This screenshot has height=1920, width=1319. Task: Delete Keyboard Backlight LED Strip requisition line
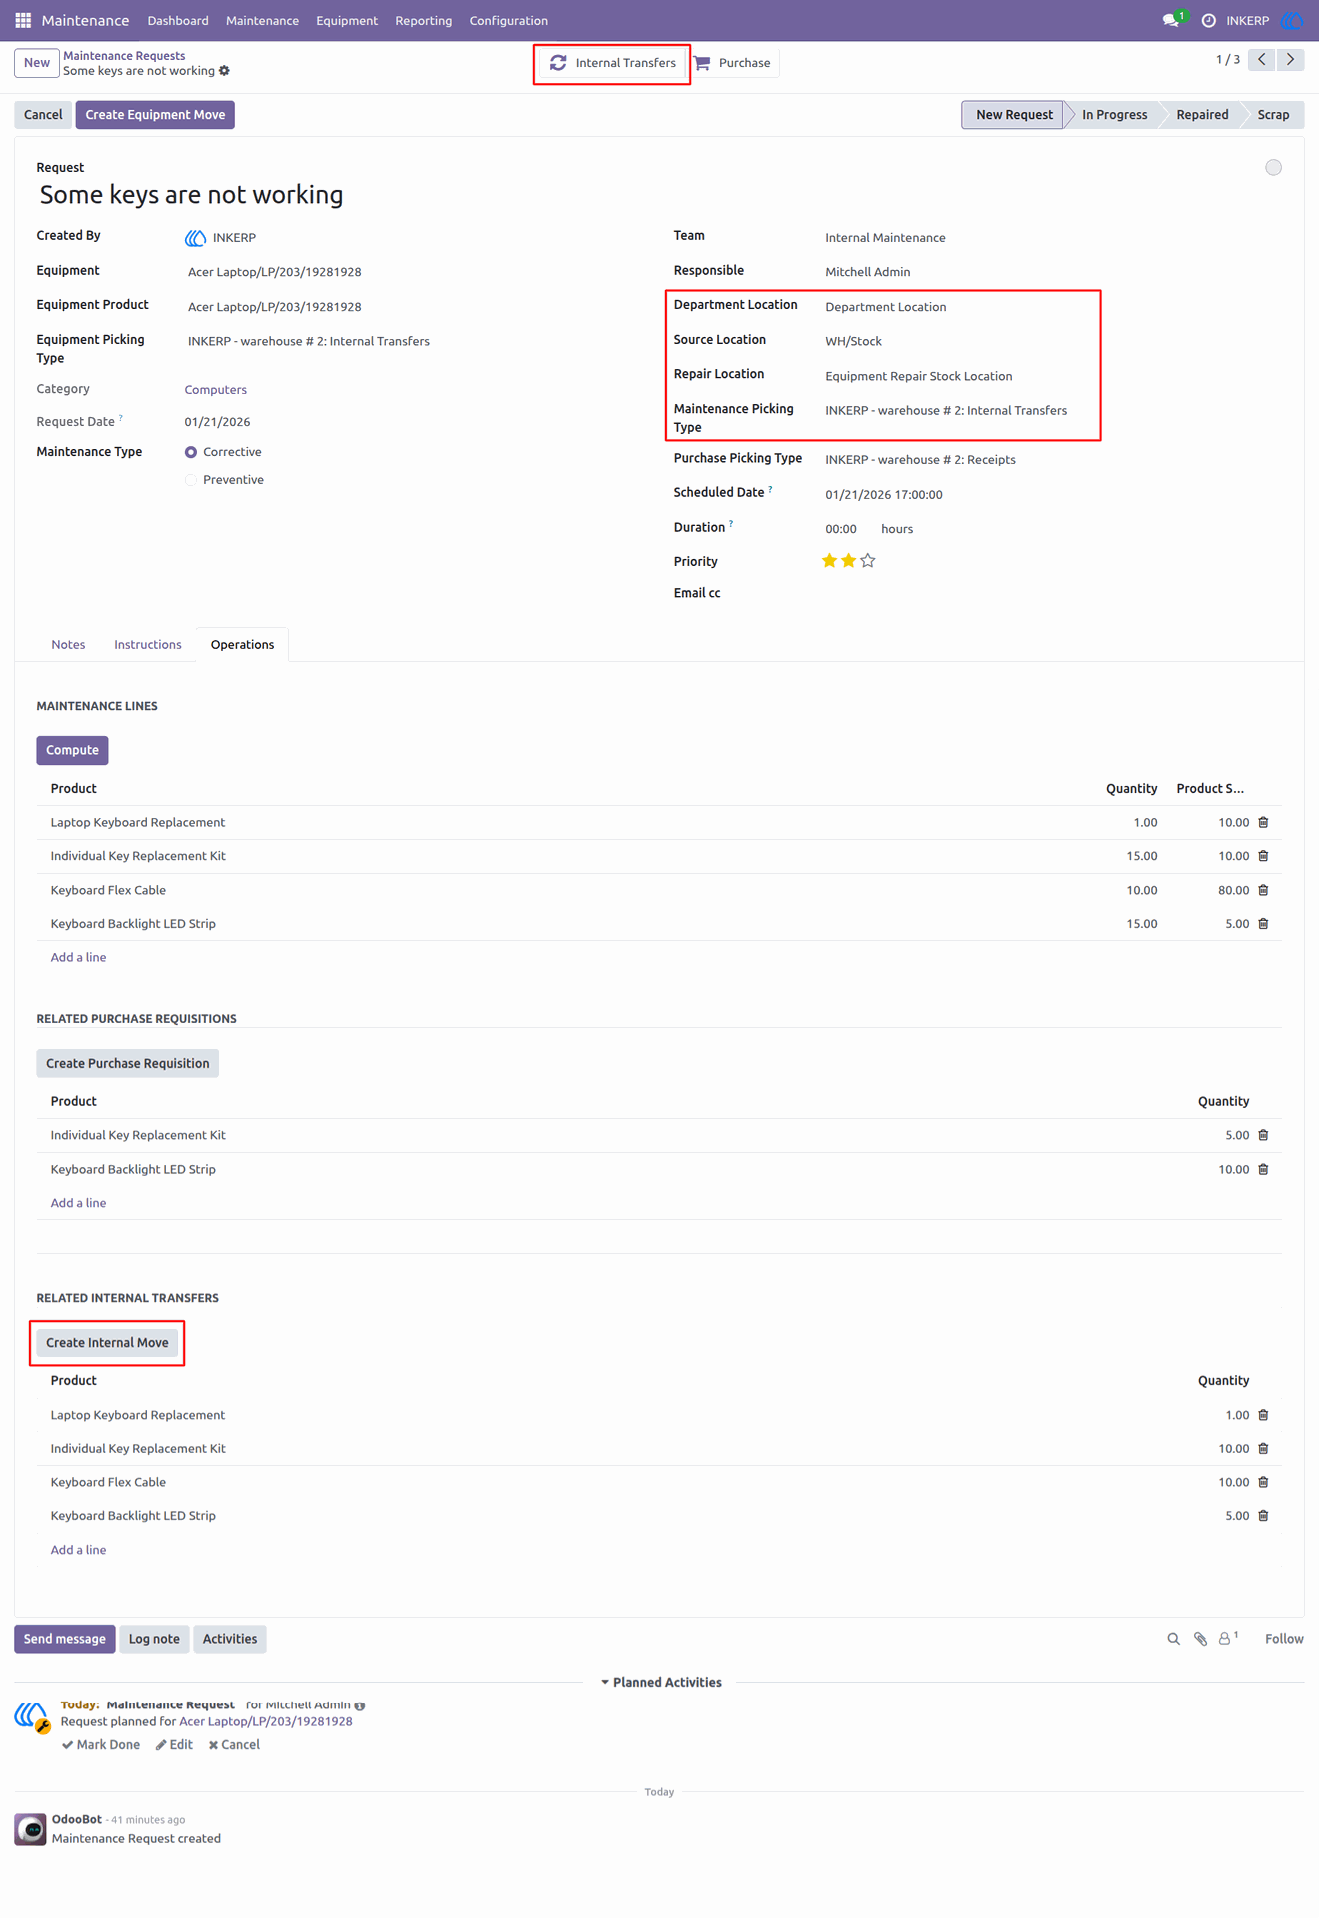(1263, 1169)
